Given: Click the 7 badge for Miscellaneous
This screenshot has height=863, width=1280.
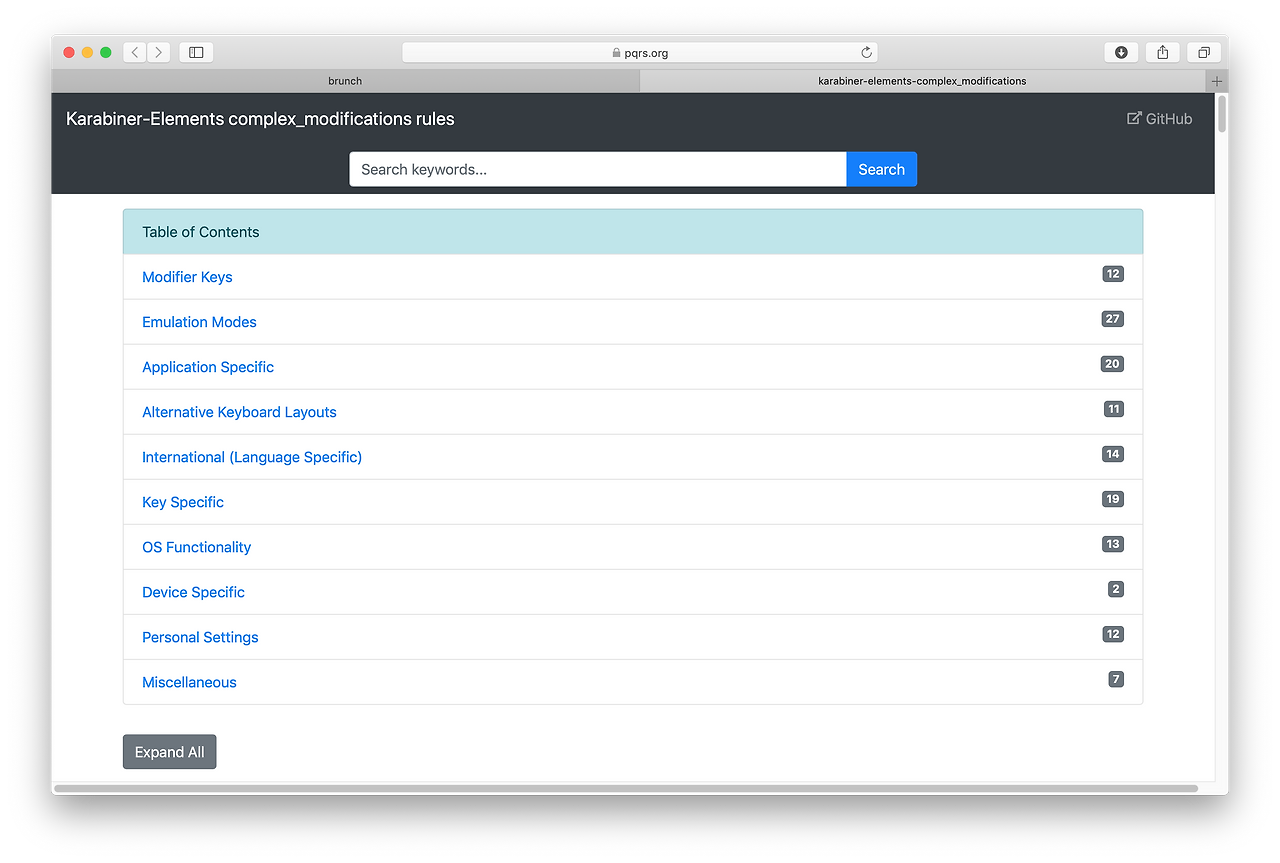Looking at the screenshot, I should 1116,679.
